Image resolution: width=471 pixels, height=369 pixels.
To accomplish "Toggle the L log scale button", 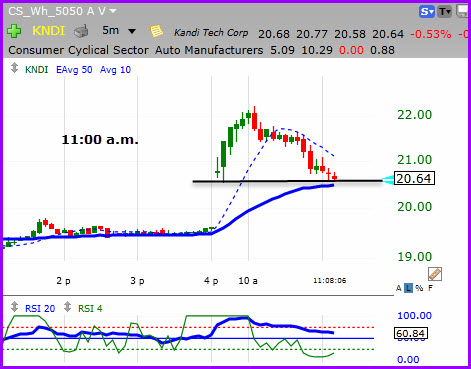I will pyautogui.click(x=408, y=288).
